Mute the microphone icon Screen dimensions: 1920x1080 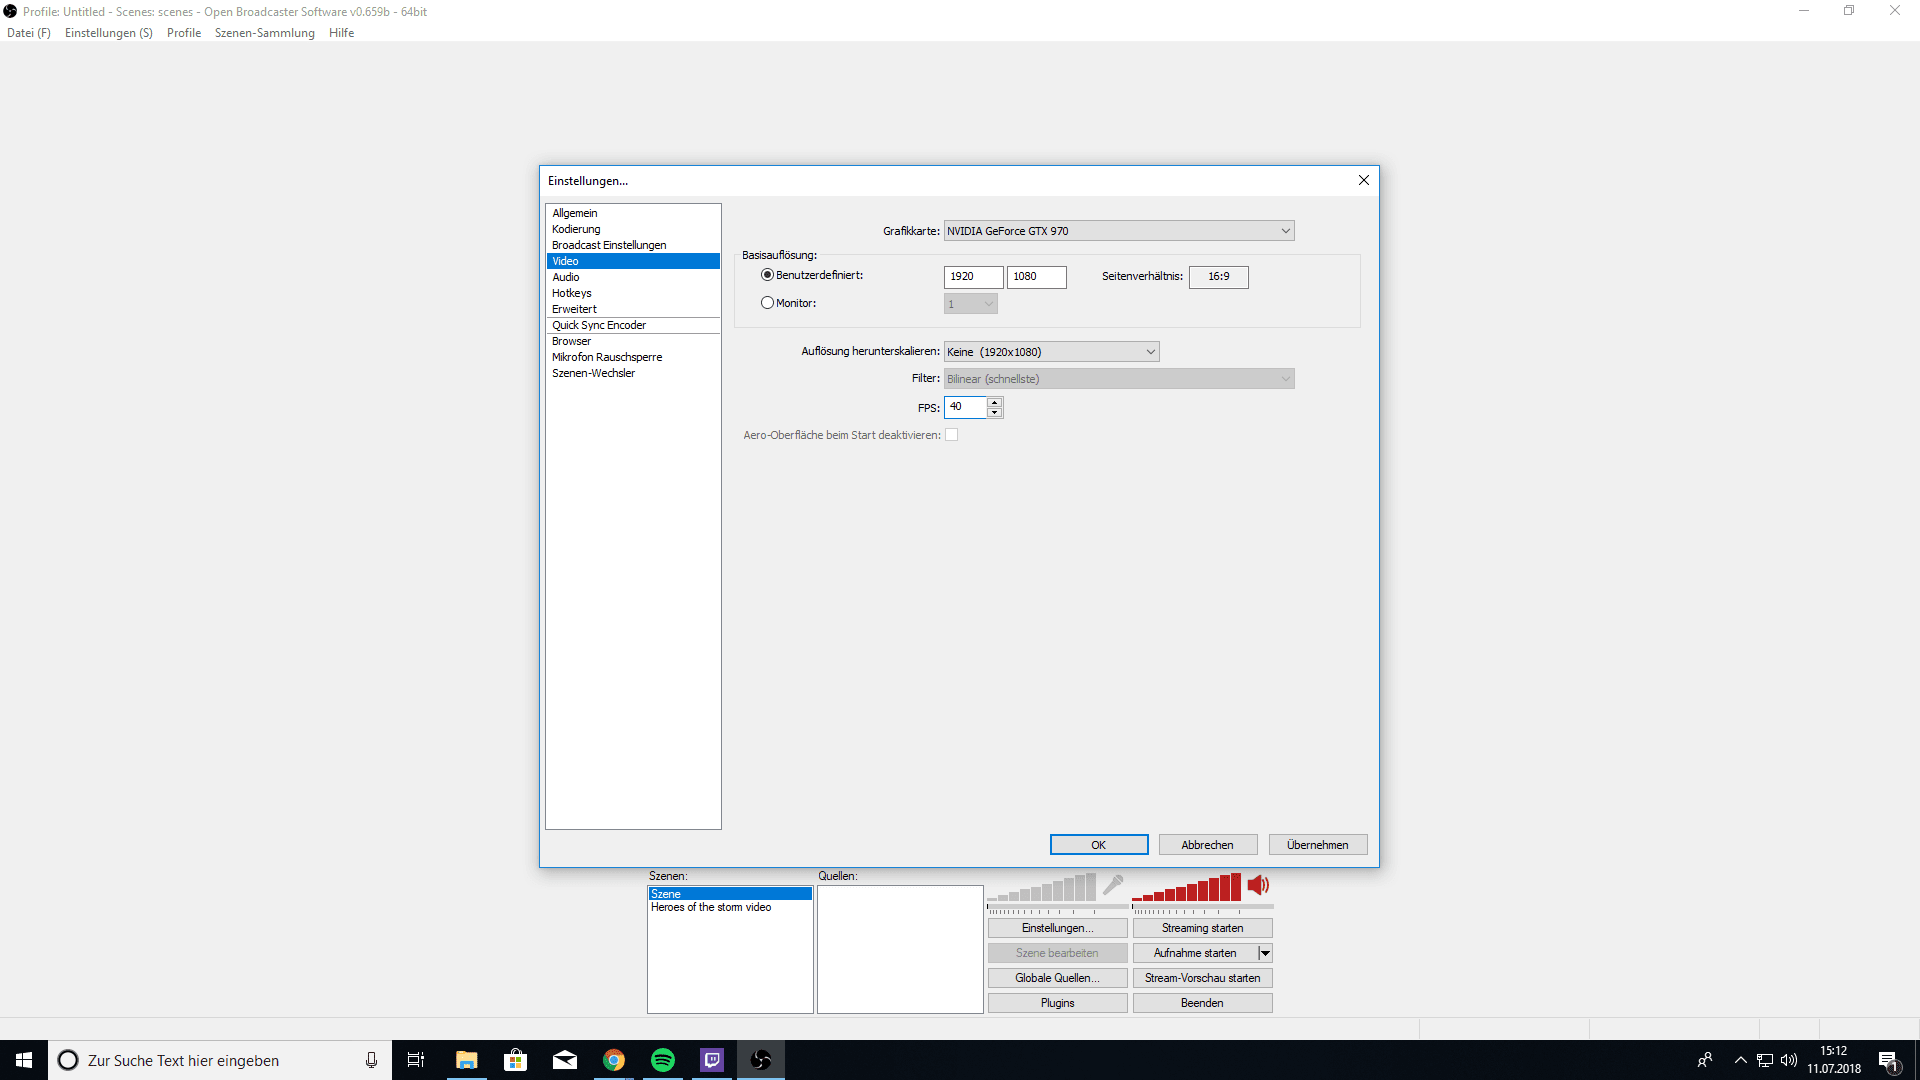pos(1113,885)
